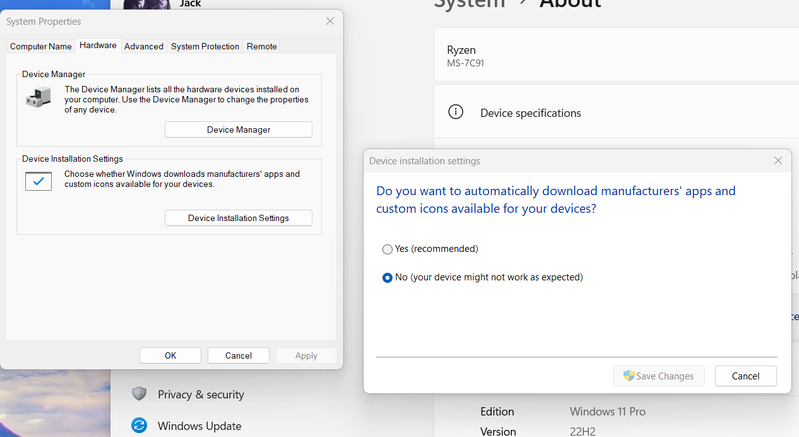
Task: Click the Device Manager hardware icon
Action: [x=39, y=97]
